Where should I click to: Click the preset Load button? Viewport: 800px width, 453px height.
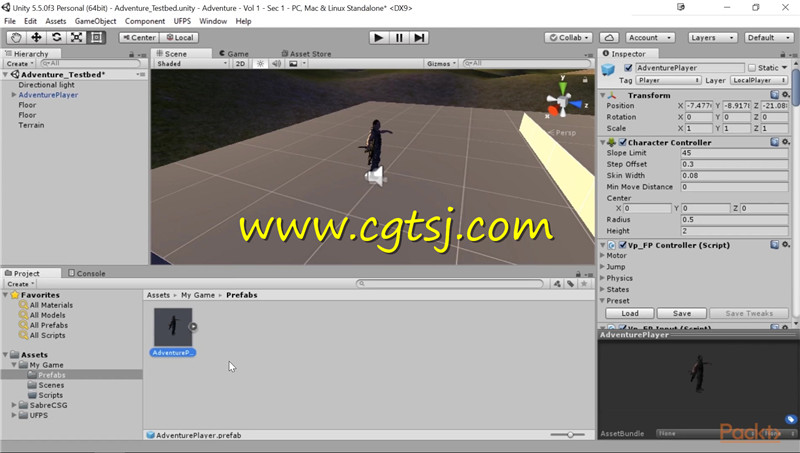pos(630,313)
